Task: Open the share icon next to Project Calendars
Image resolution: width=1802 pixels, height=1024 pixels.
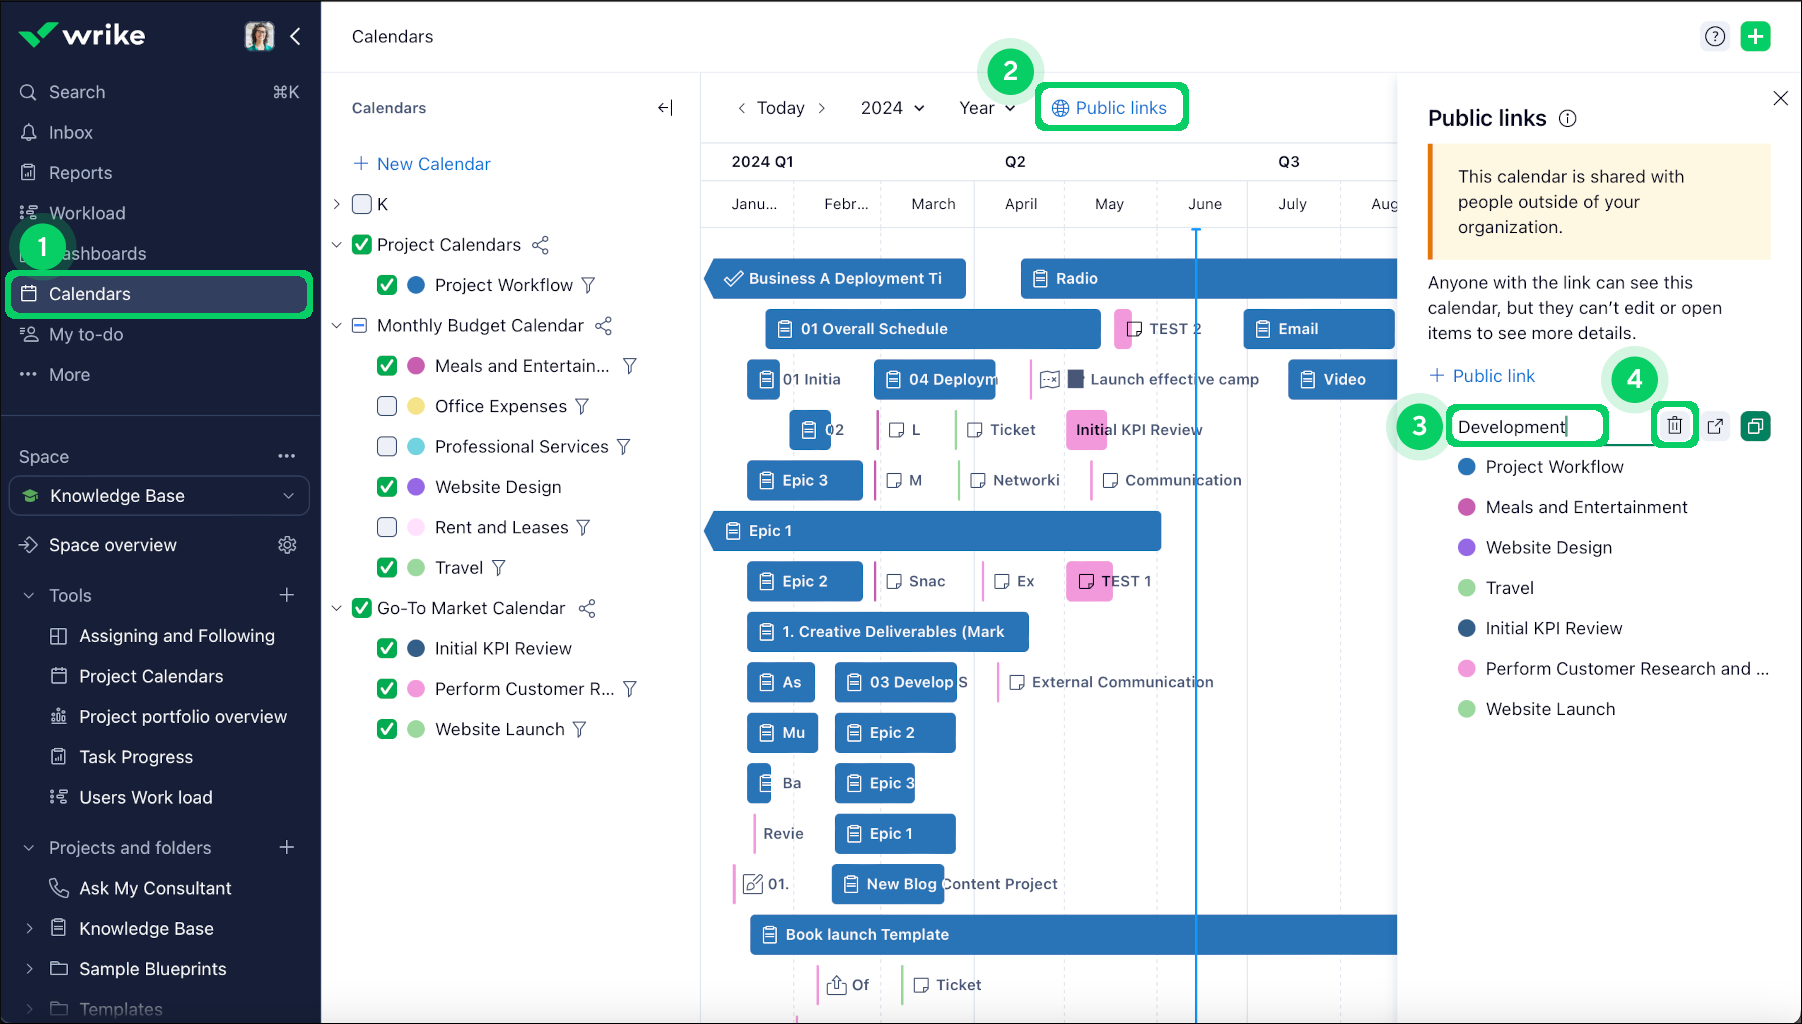Action: [x=540, y=244]
